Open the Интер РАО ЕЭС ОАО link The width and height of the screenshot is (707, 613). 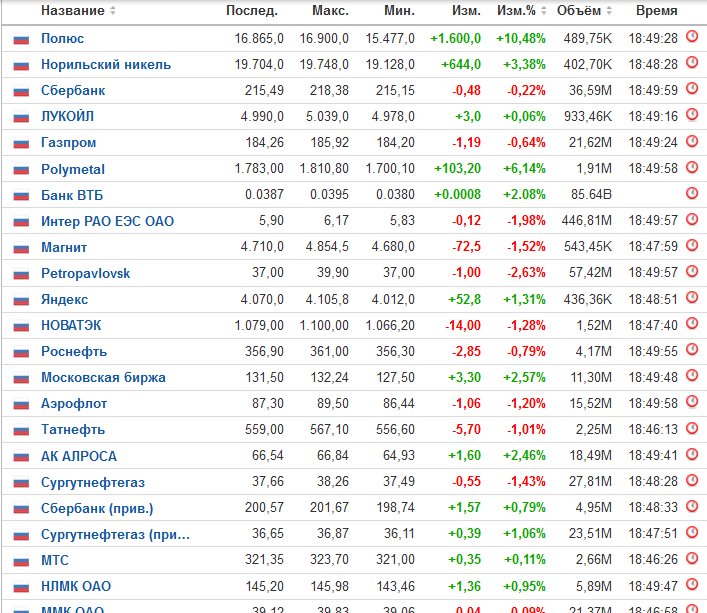(x=107, y=221)
